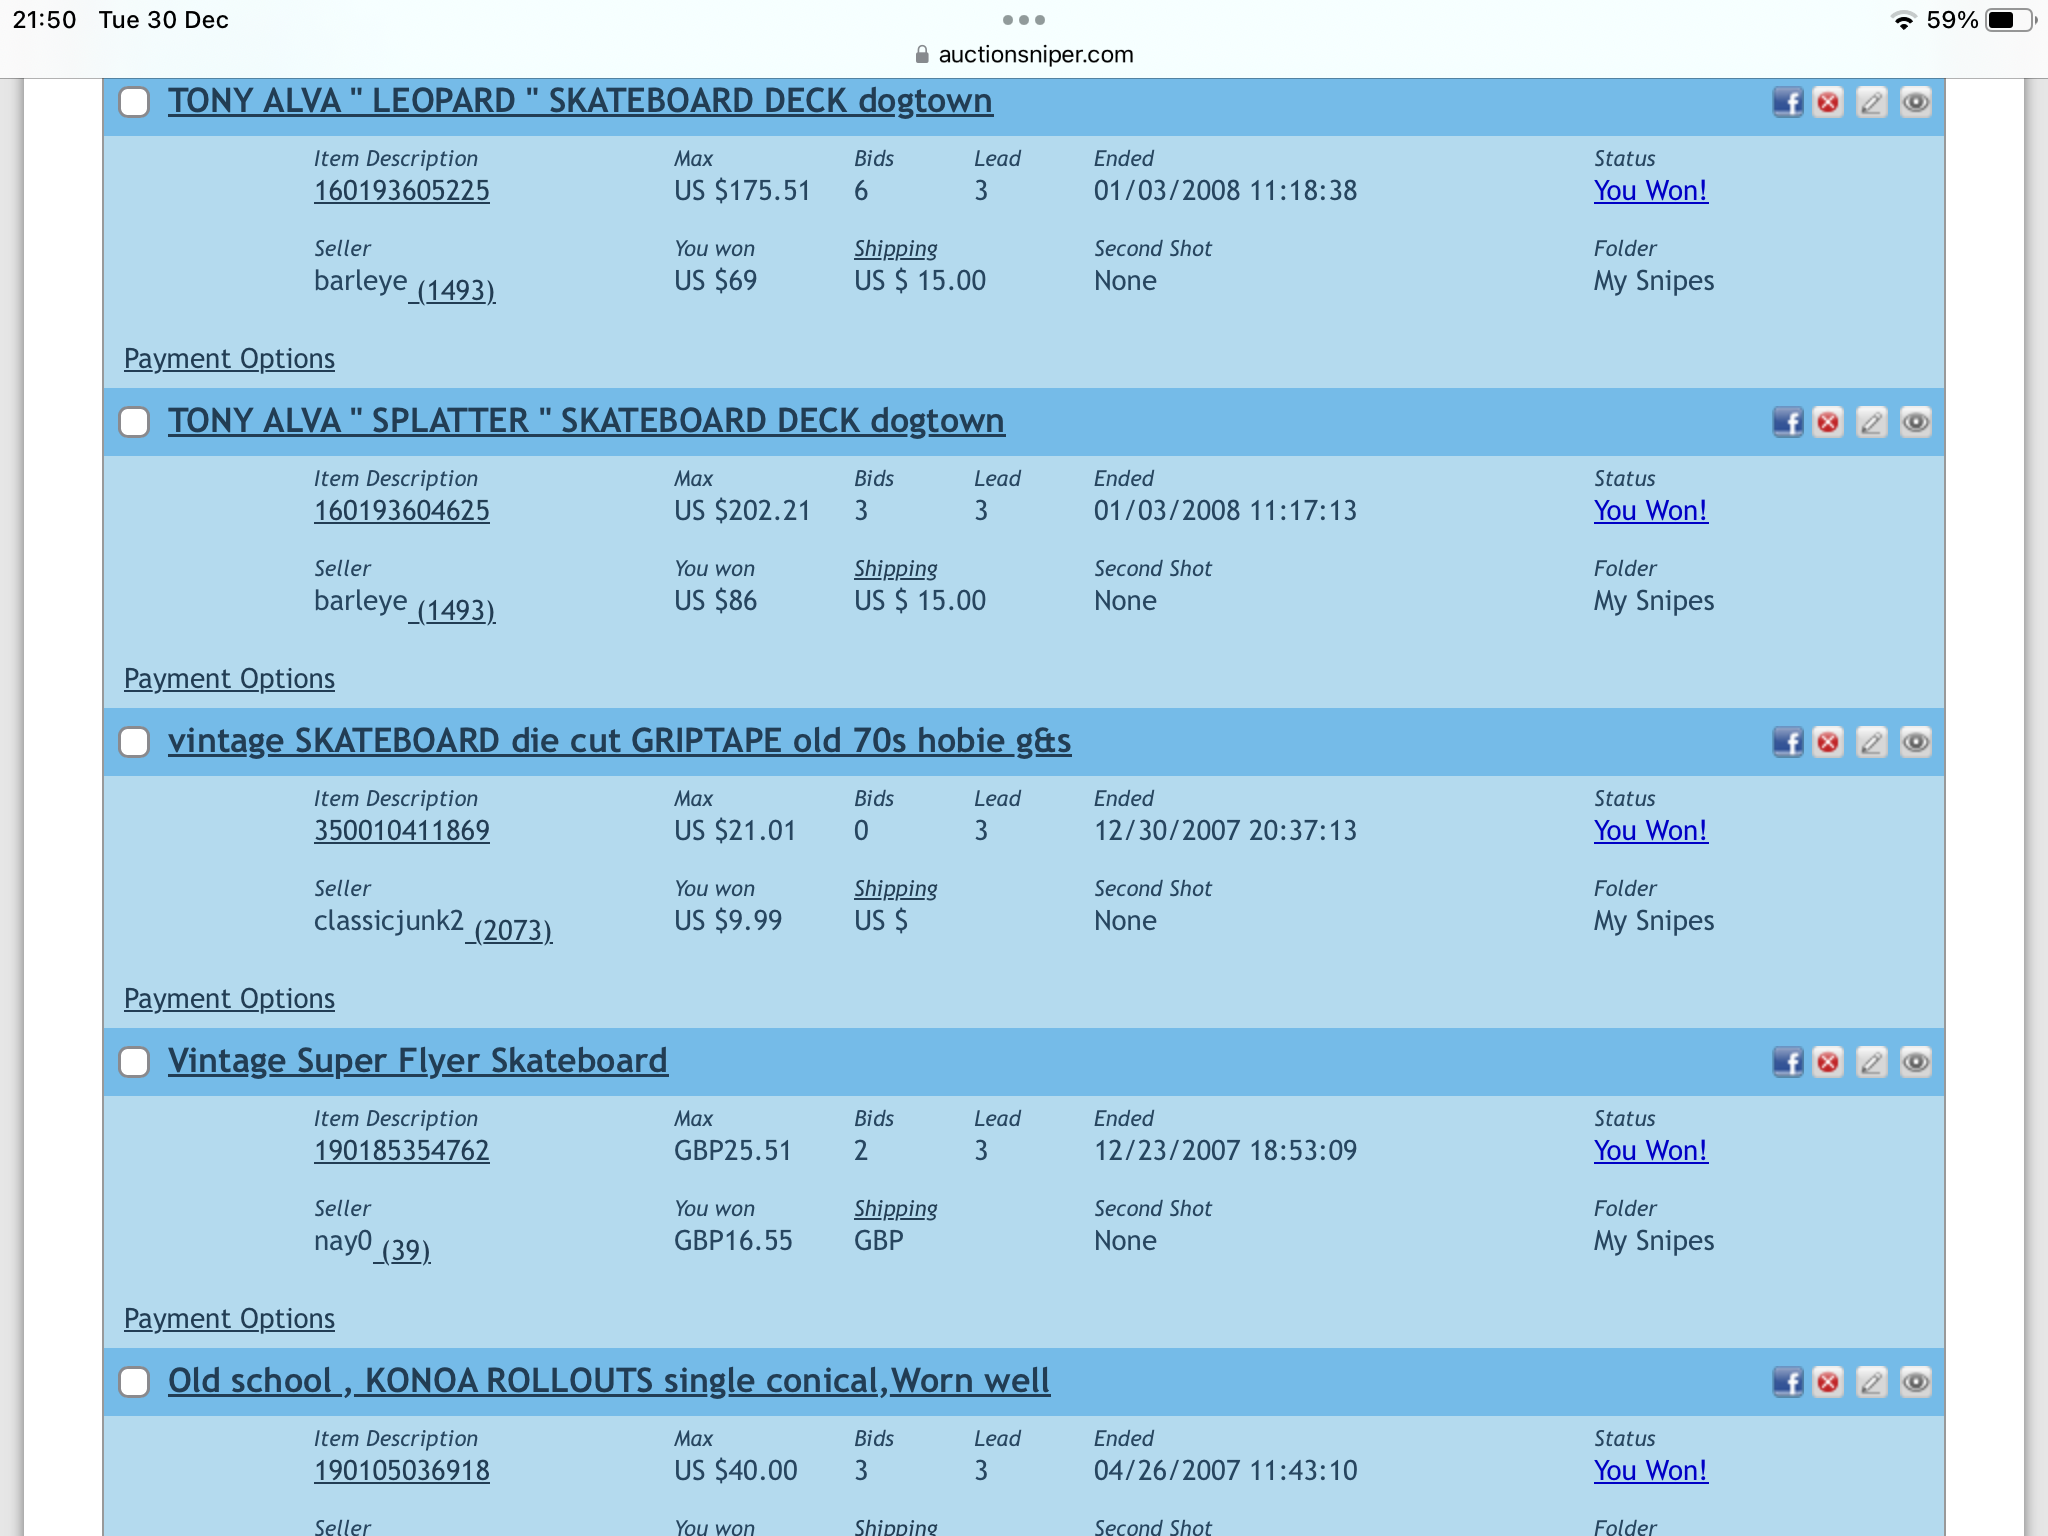This screenshot has width=2048, height=1536.
Task: Open item number 160193605225
Action: pyautogui.click(x=401, y=191)
